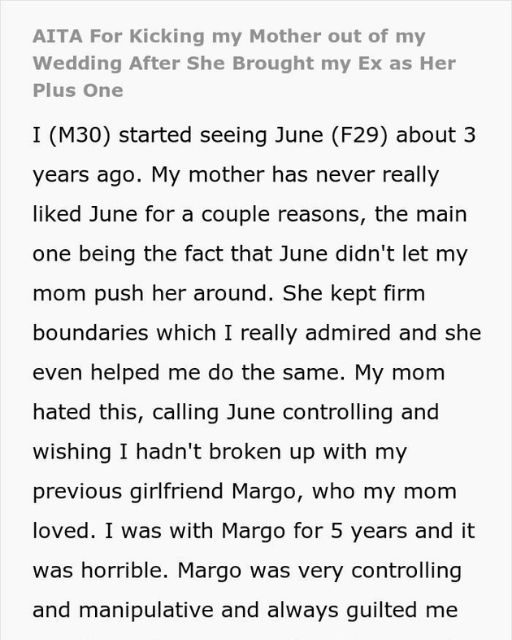
Task: Click the words "was horrible."
Action: click(x=100, y=570)
